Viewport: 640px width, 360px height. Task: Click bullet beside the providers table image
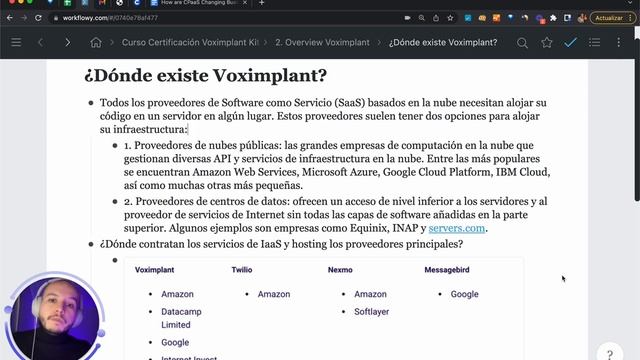[115, 260]
